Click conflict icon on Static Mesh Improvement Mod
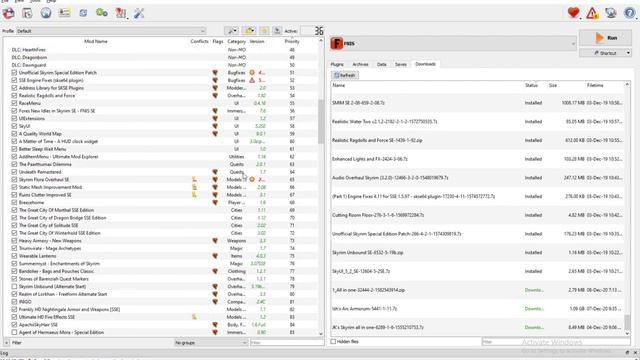The width and height of the screenshot is (640, 360). [x=194, y=187]
